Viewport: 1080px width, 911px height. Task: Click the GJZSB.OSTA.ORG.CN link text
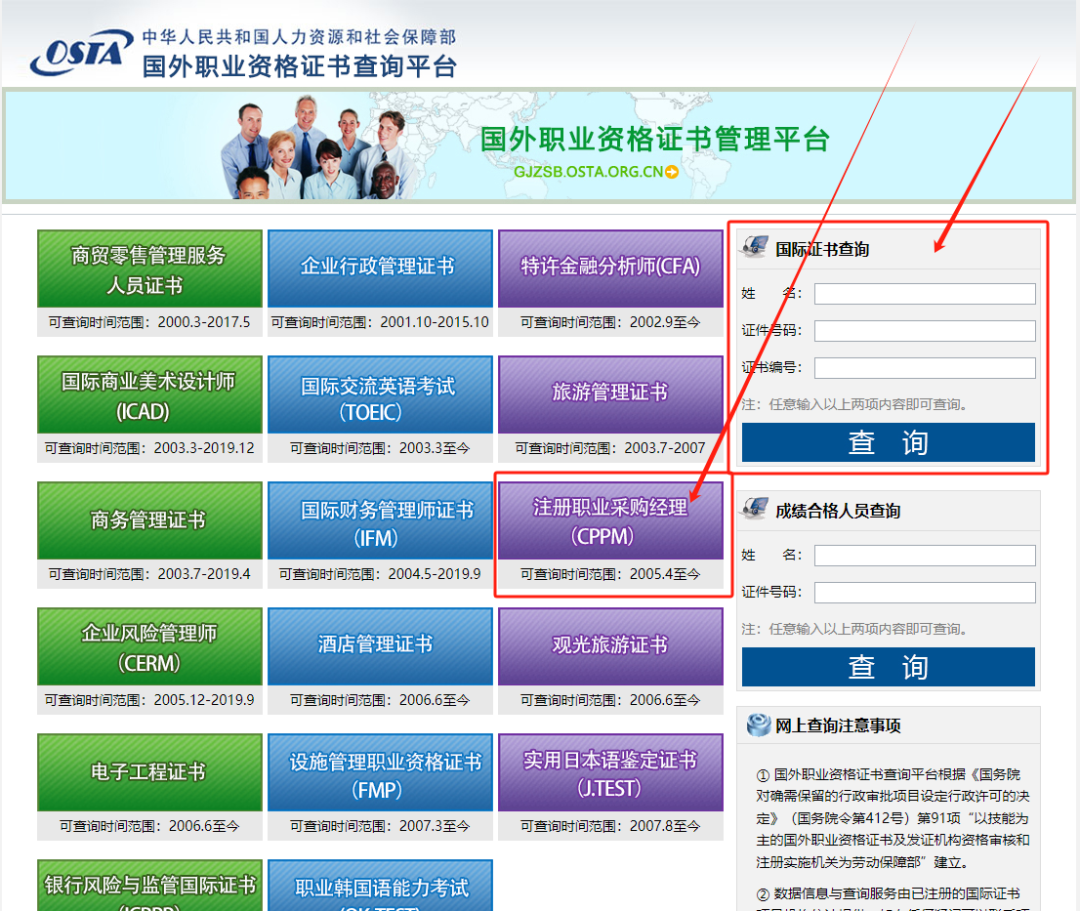click(x=588, y=171)
